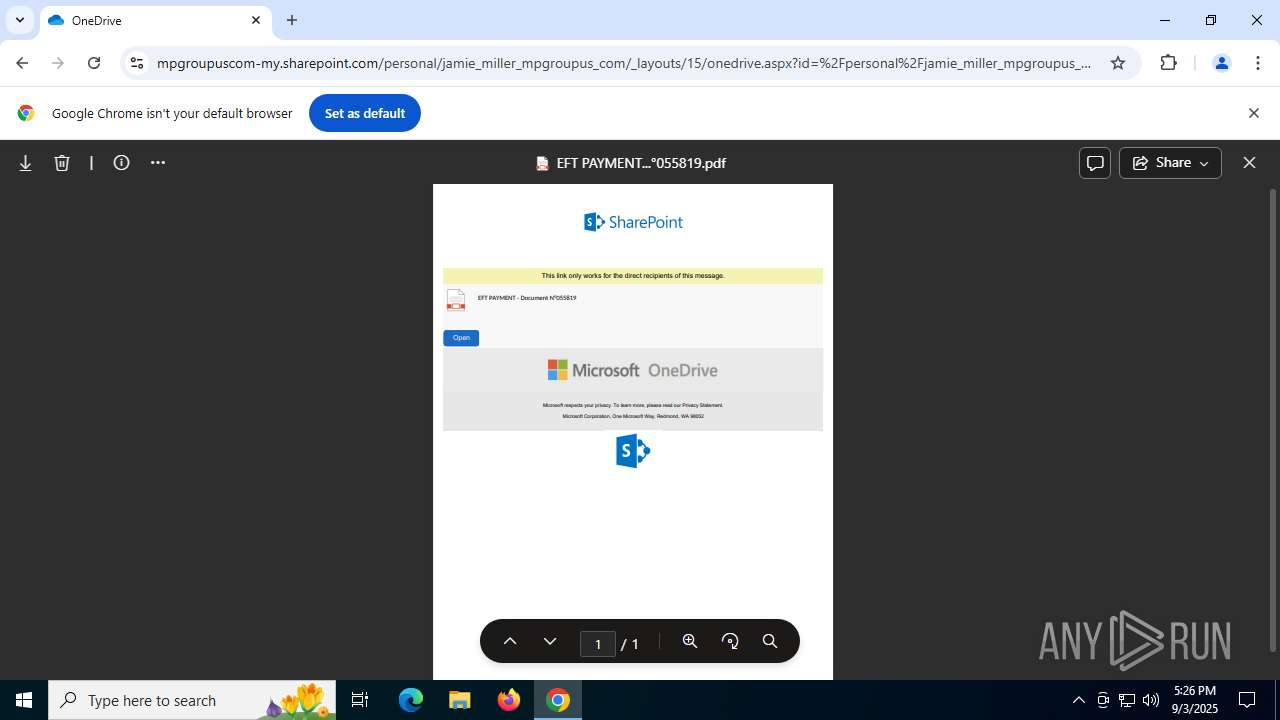The image size is (1280, 720).
Task: Open the tab search dropdown
Action: click(x=20, y=20)
